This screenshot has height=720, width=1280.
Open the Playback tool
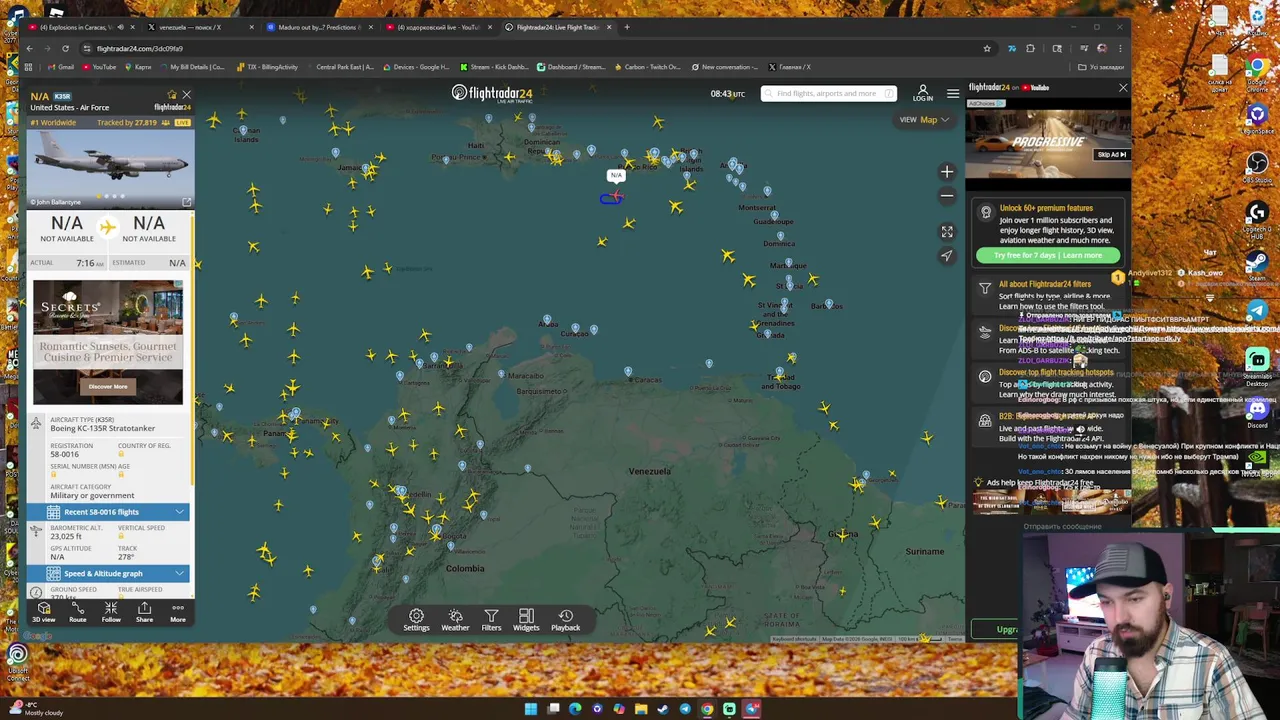[565, 620]
